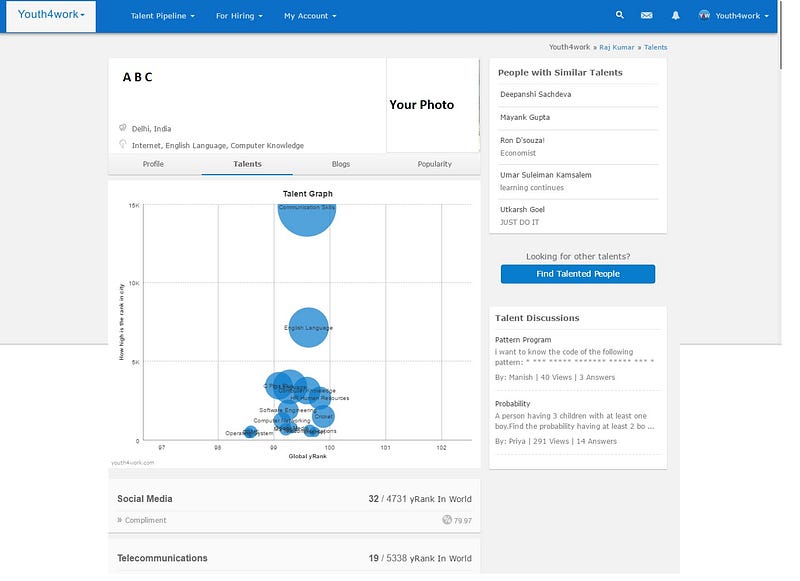This screenshot has width=800, height=581.
Task: Click the A B C profile name
Action: (137, 77)
